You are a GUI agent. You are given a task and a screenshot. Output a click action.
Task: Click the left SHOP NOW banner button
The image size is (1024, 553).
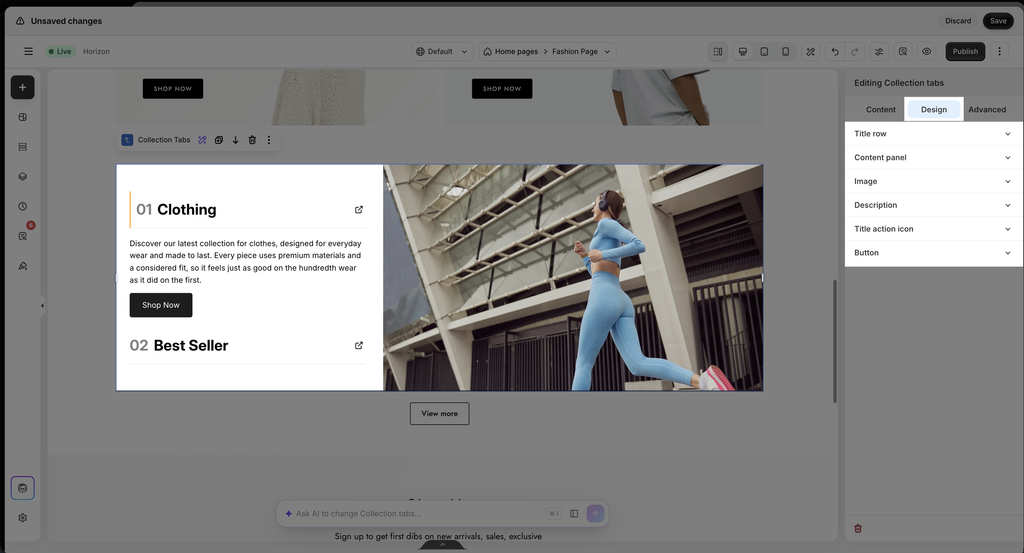[173, 89]
